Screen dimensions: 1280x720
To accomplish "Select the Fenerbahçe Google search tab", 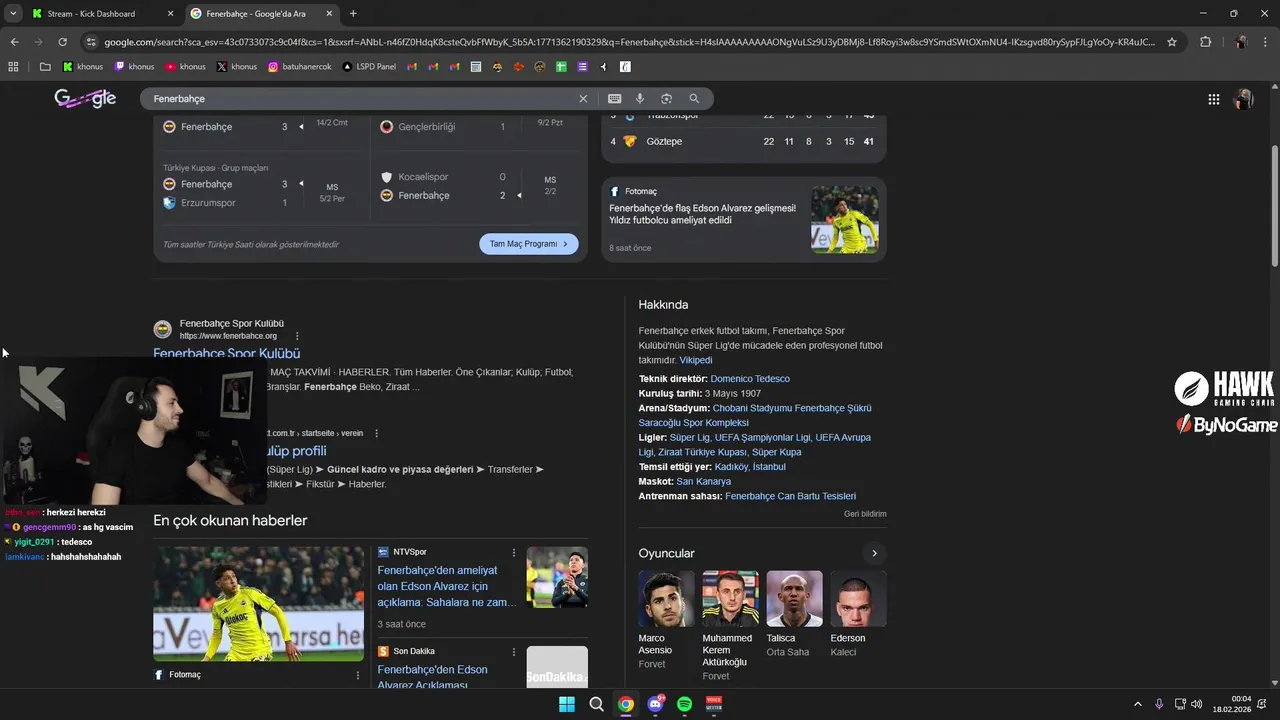I will [x=256, y=13].
